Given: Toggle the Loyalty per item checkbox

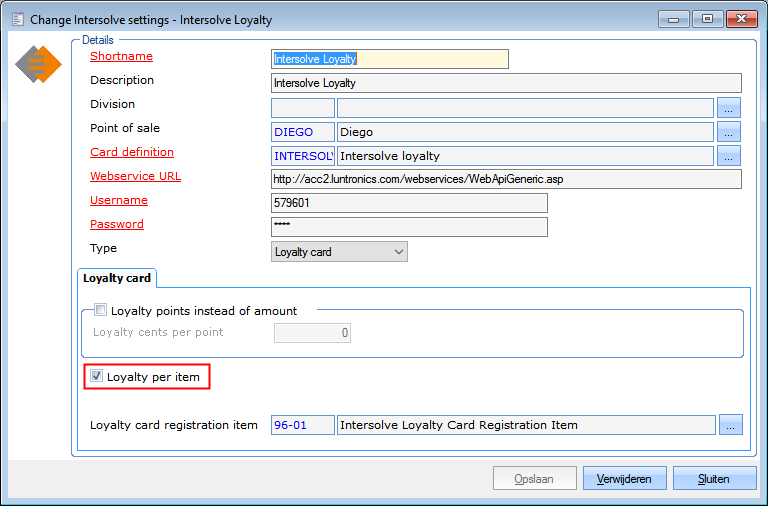Looking at the screenshot, I should pyautogui.click(x=96, y=377).
